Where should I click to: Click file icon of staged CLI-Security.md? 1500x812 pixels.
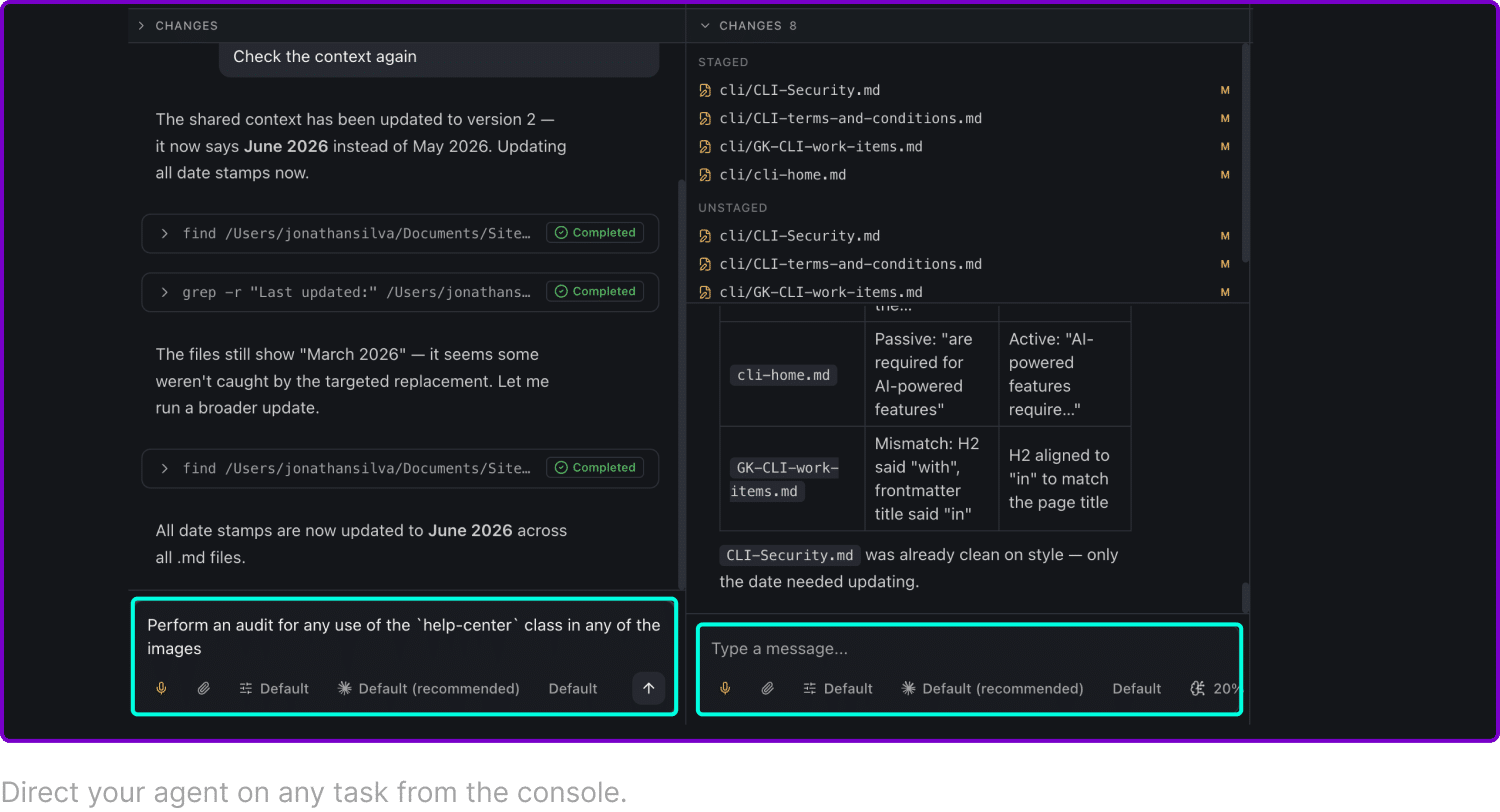(705, 90)
